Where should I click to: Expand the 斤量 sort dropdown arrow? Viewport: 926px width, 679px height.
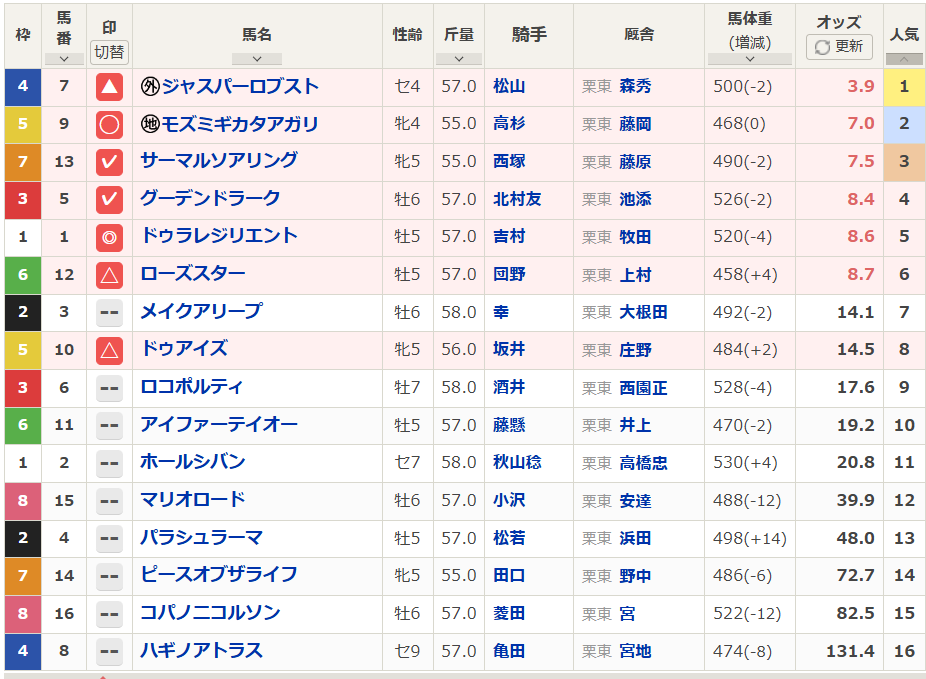(459, 59)
